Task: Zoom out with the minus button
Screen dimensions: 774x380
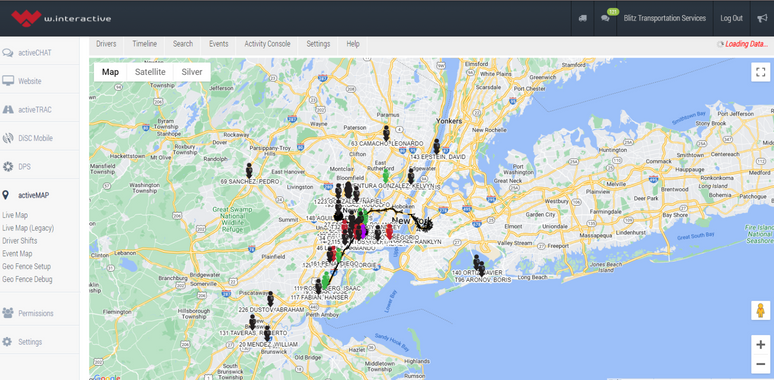Action: [761, 365]
